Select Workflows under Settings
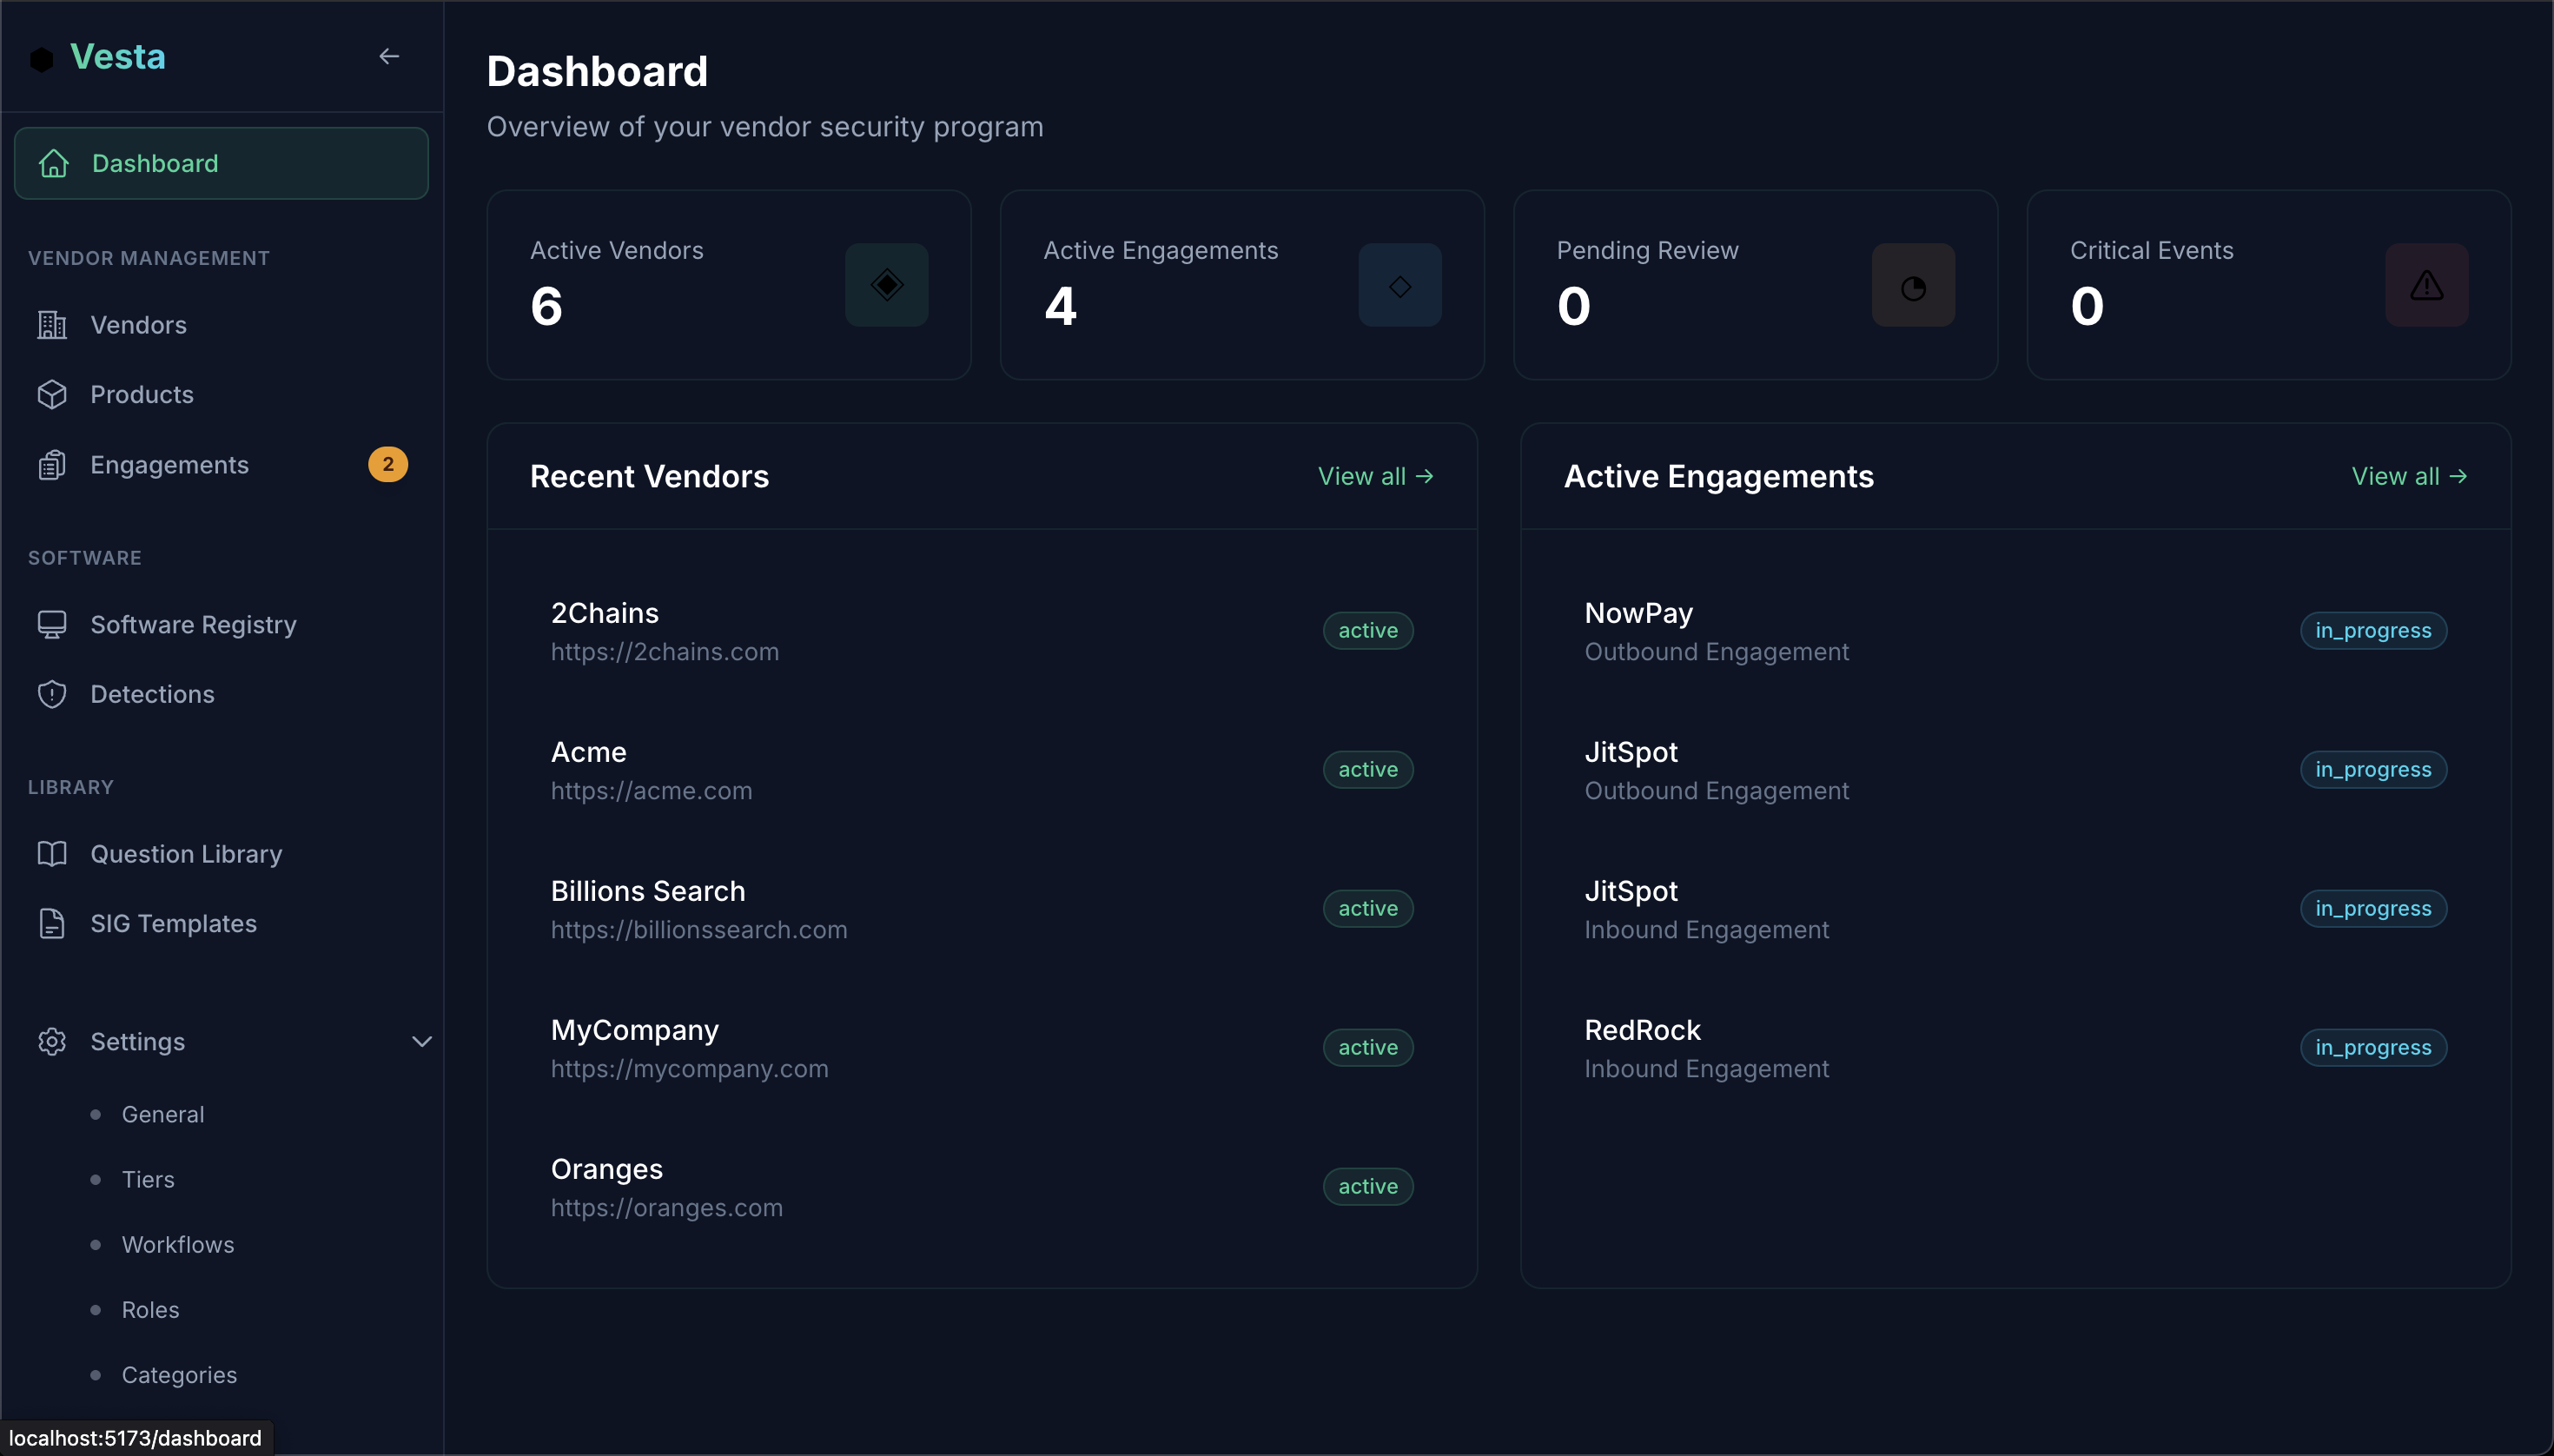Viewport: 2554px width, 1456px height. (178, 1244)
